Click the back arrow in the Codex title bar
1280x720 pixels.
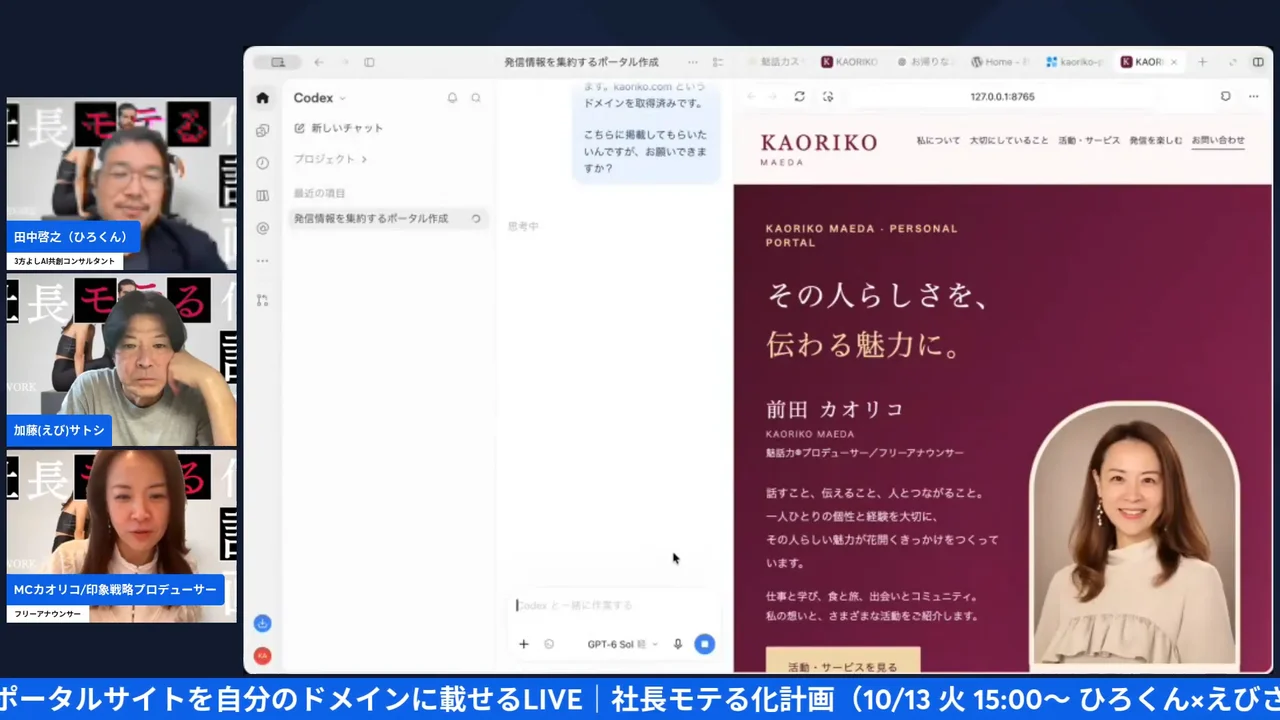[319, 62]
